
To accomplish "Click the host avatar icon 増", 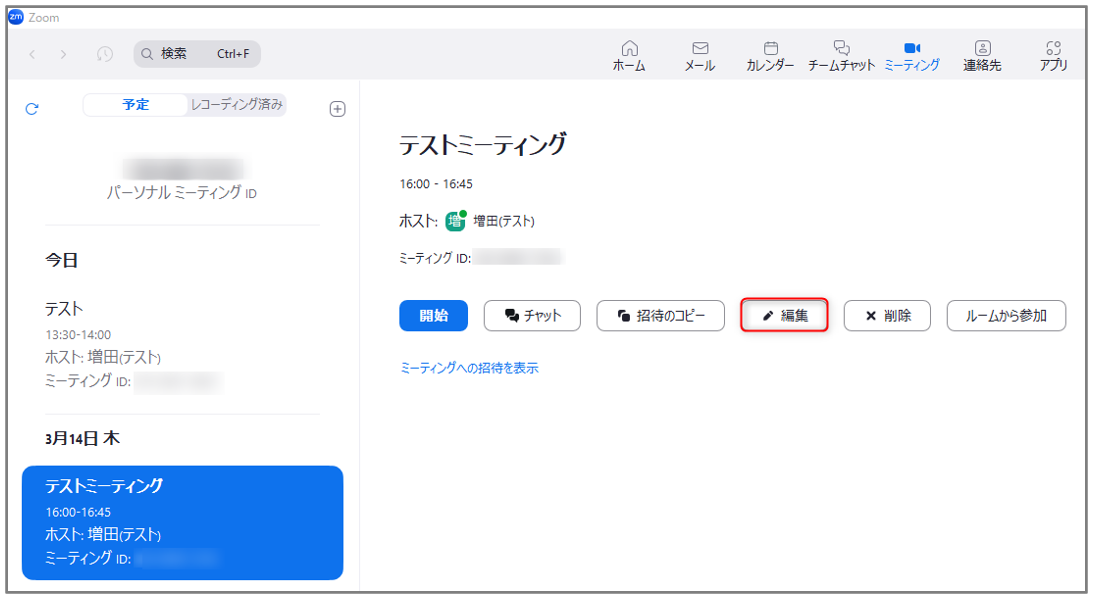I will 456,221.
